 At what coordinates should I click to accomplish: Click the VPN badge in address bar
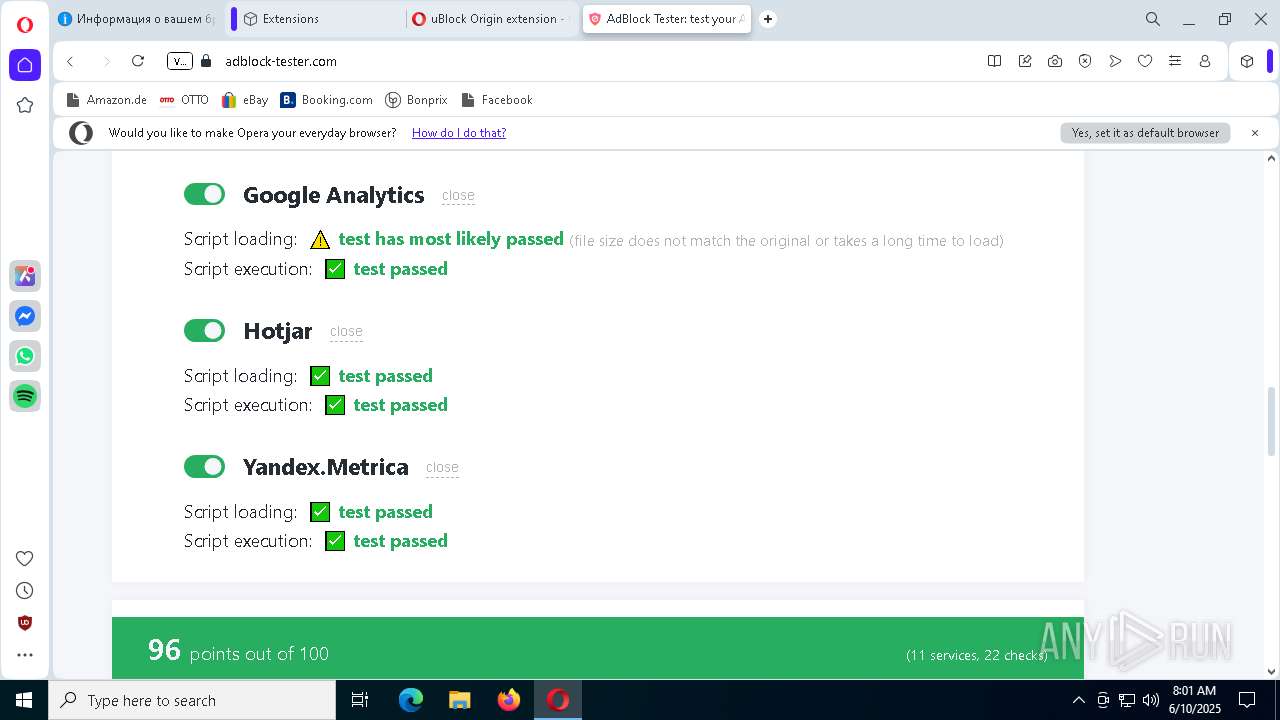(180, 61)
